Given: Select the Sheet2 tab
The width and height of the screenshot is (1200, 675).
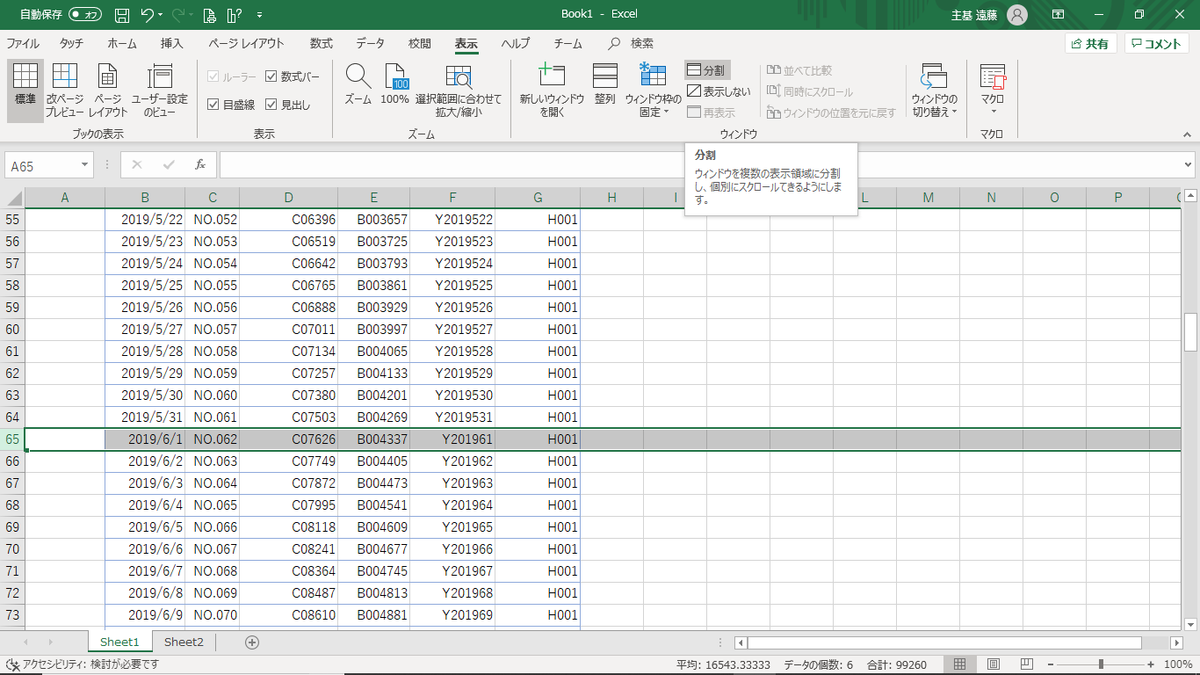Looking at the screenshot, I should pos(184,642).
